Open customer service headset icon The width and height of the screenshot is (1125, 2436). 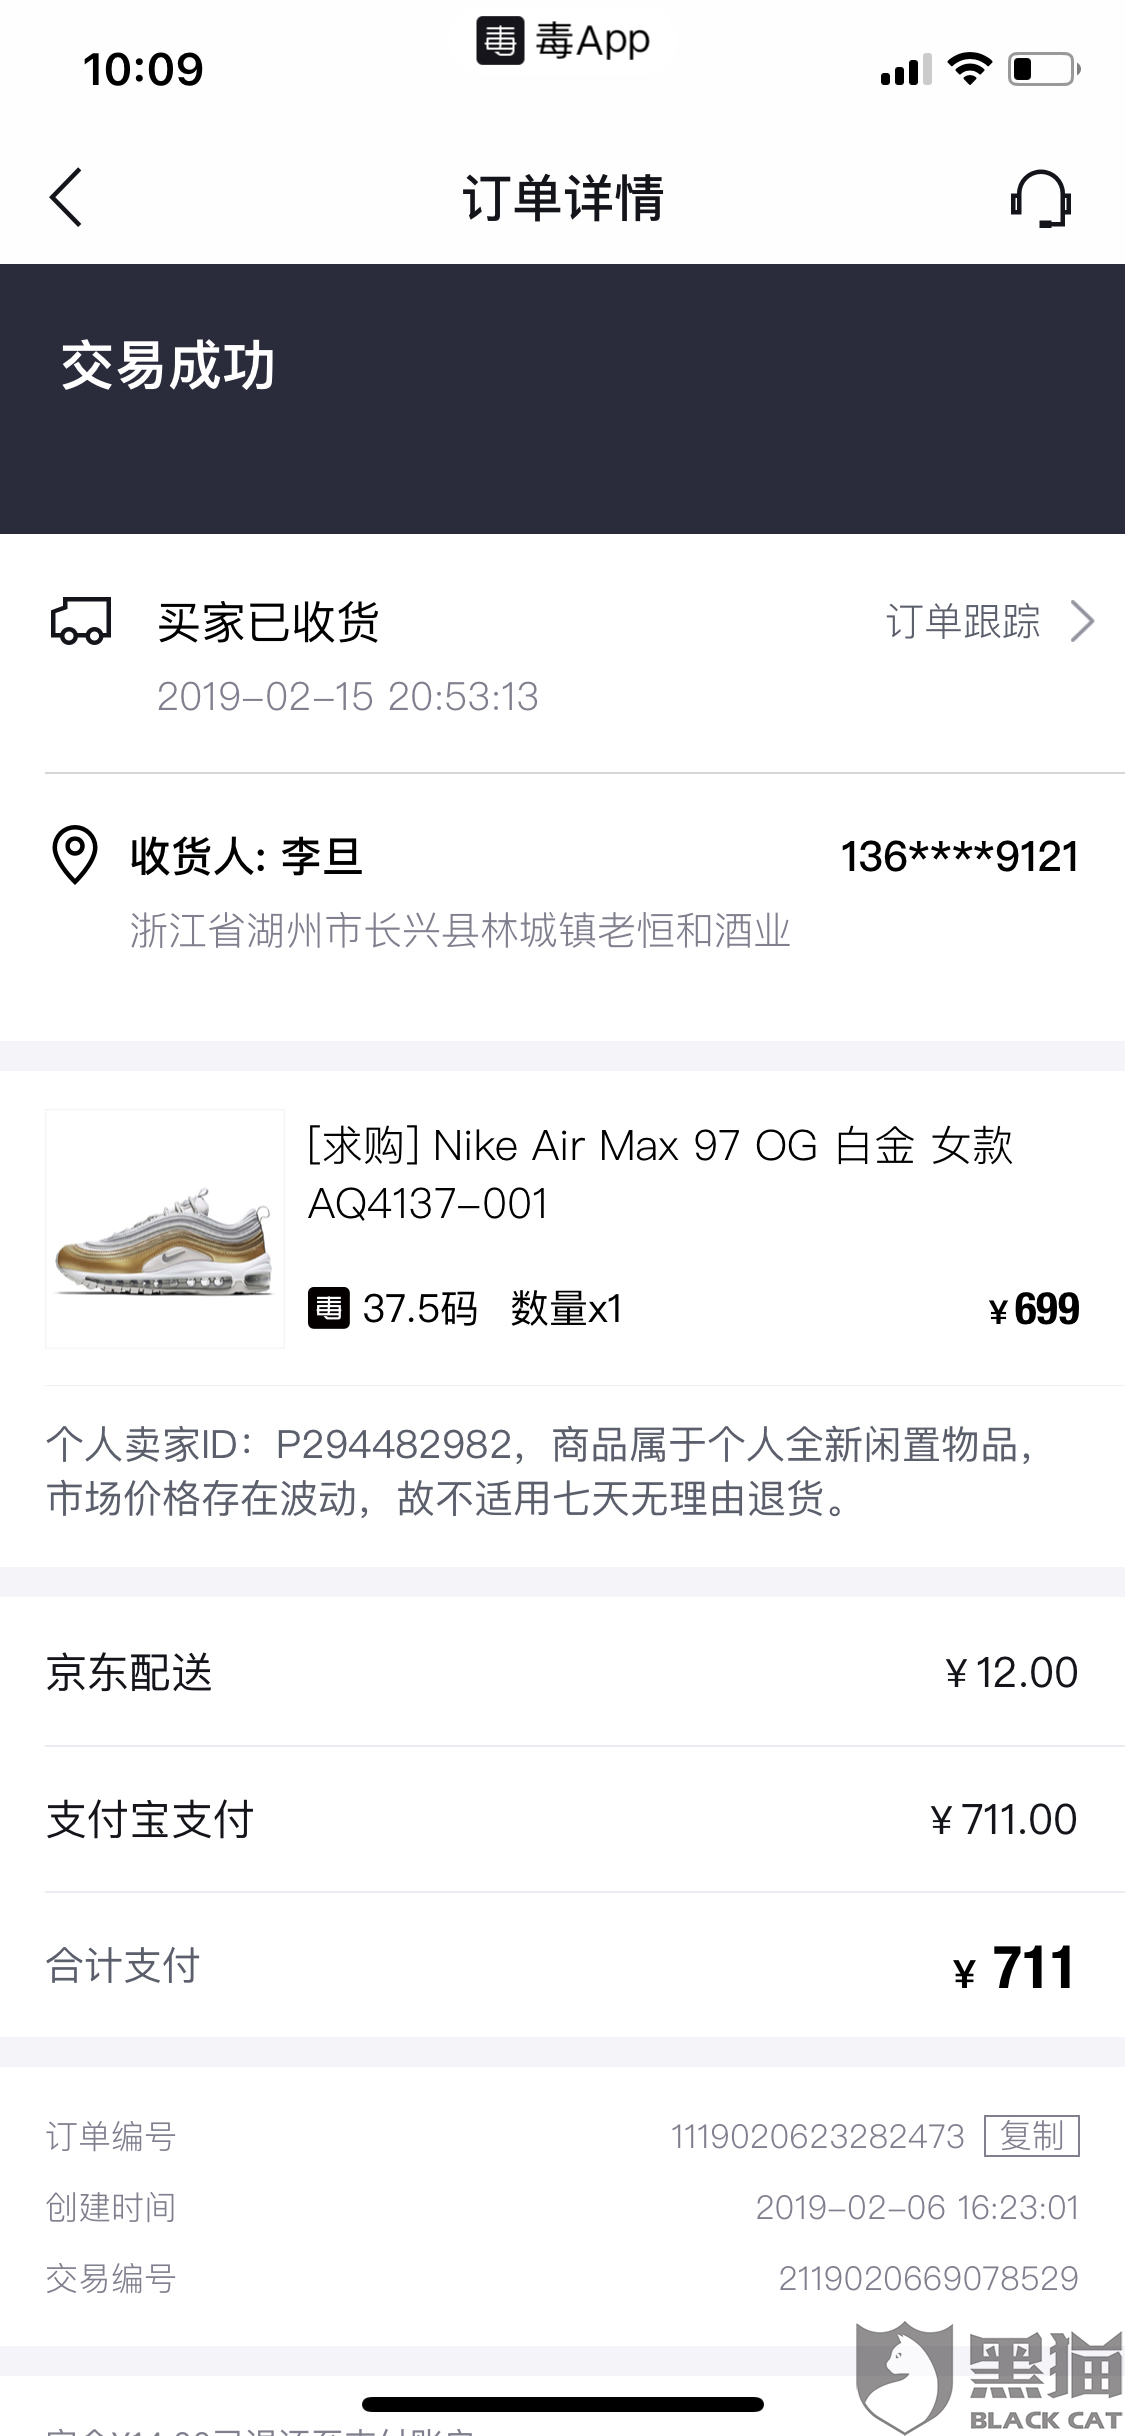1040,198
